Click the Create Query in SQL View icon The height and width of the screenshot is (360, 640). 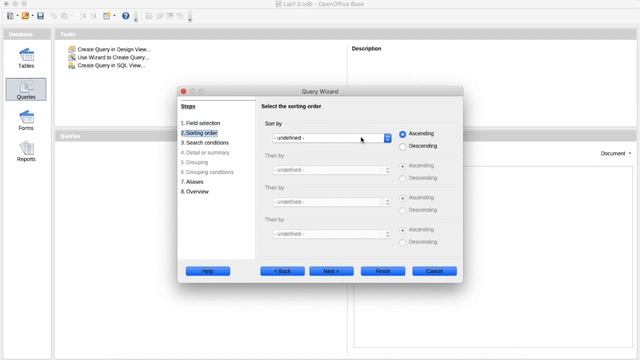point(72,65)
